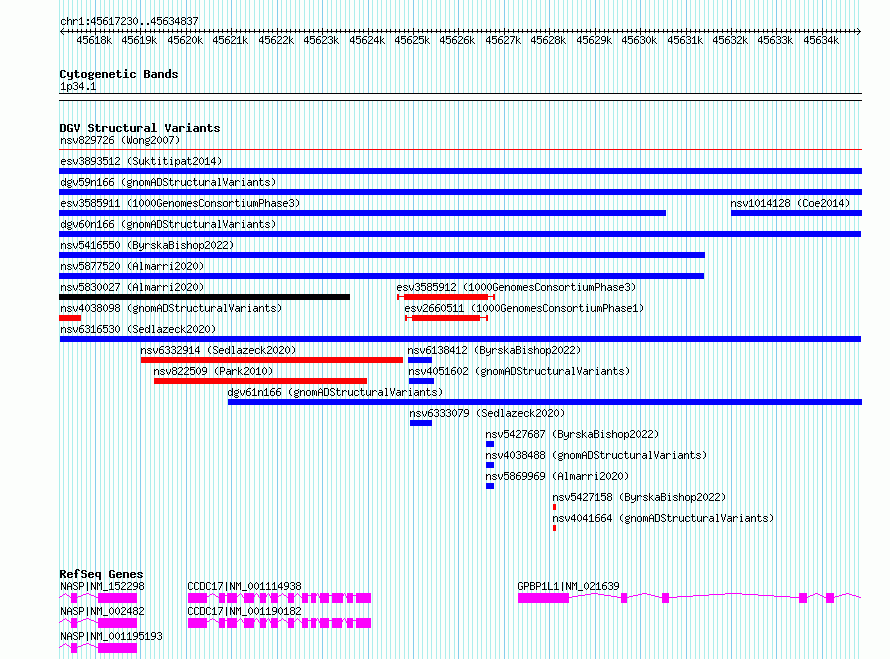Click nsv822509 (Park2010) label
This screenshot has height=659, width=890.
[x=213, y=371]
